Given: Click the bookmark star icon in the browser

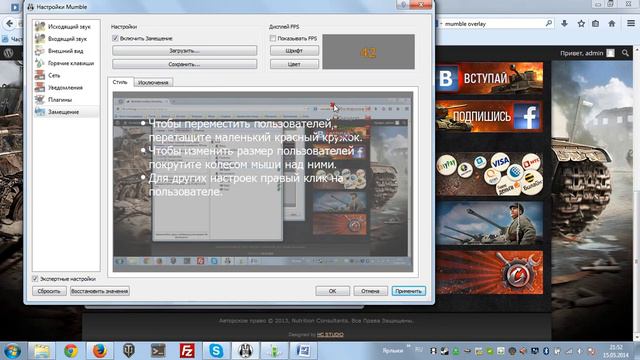Looking at the screenshot, I should tap(581, 24).
